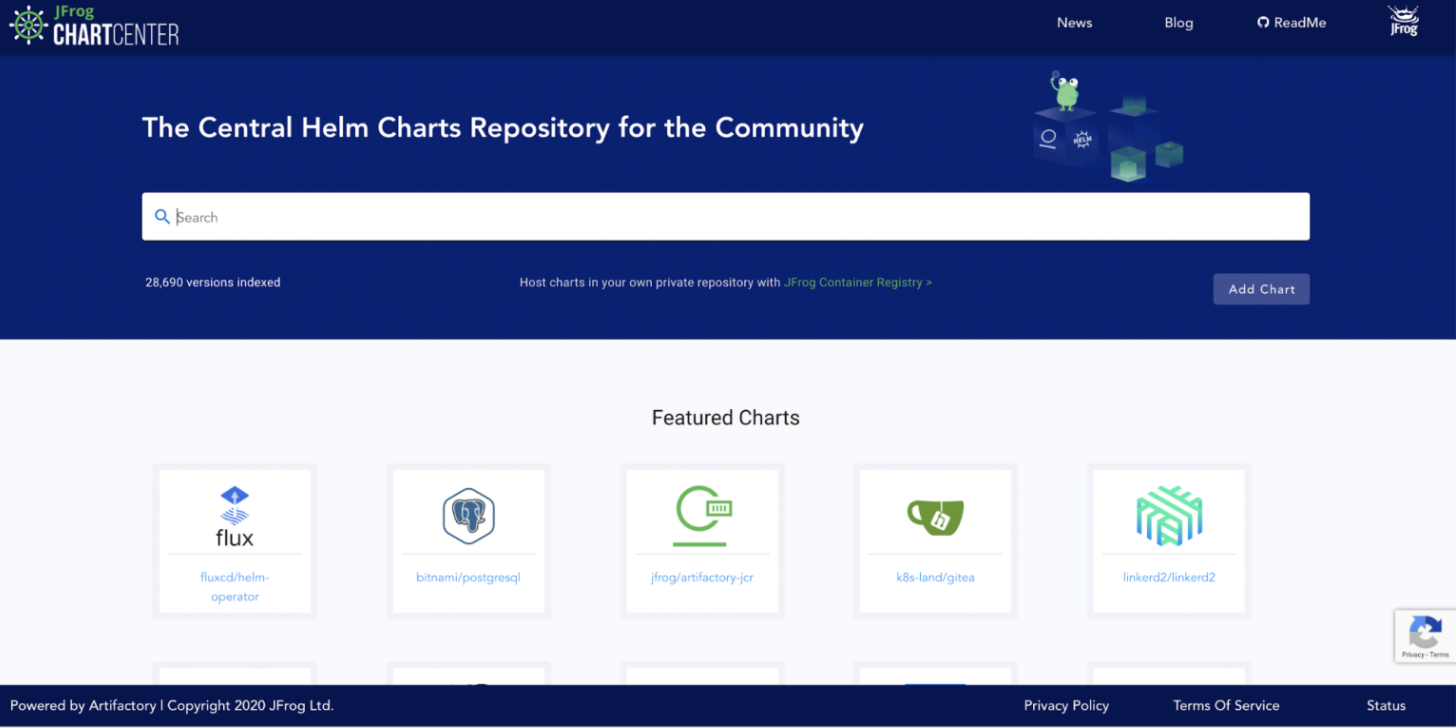Open the Privacy Policy footer link
Screen dimensions: 1456x728
click(1066, 705)
